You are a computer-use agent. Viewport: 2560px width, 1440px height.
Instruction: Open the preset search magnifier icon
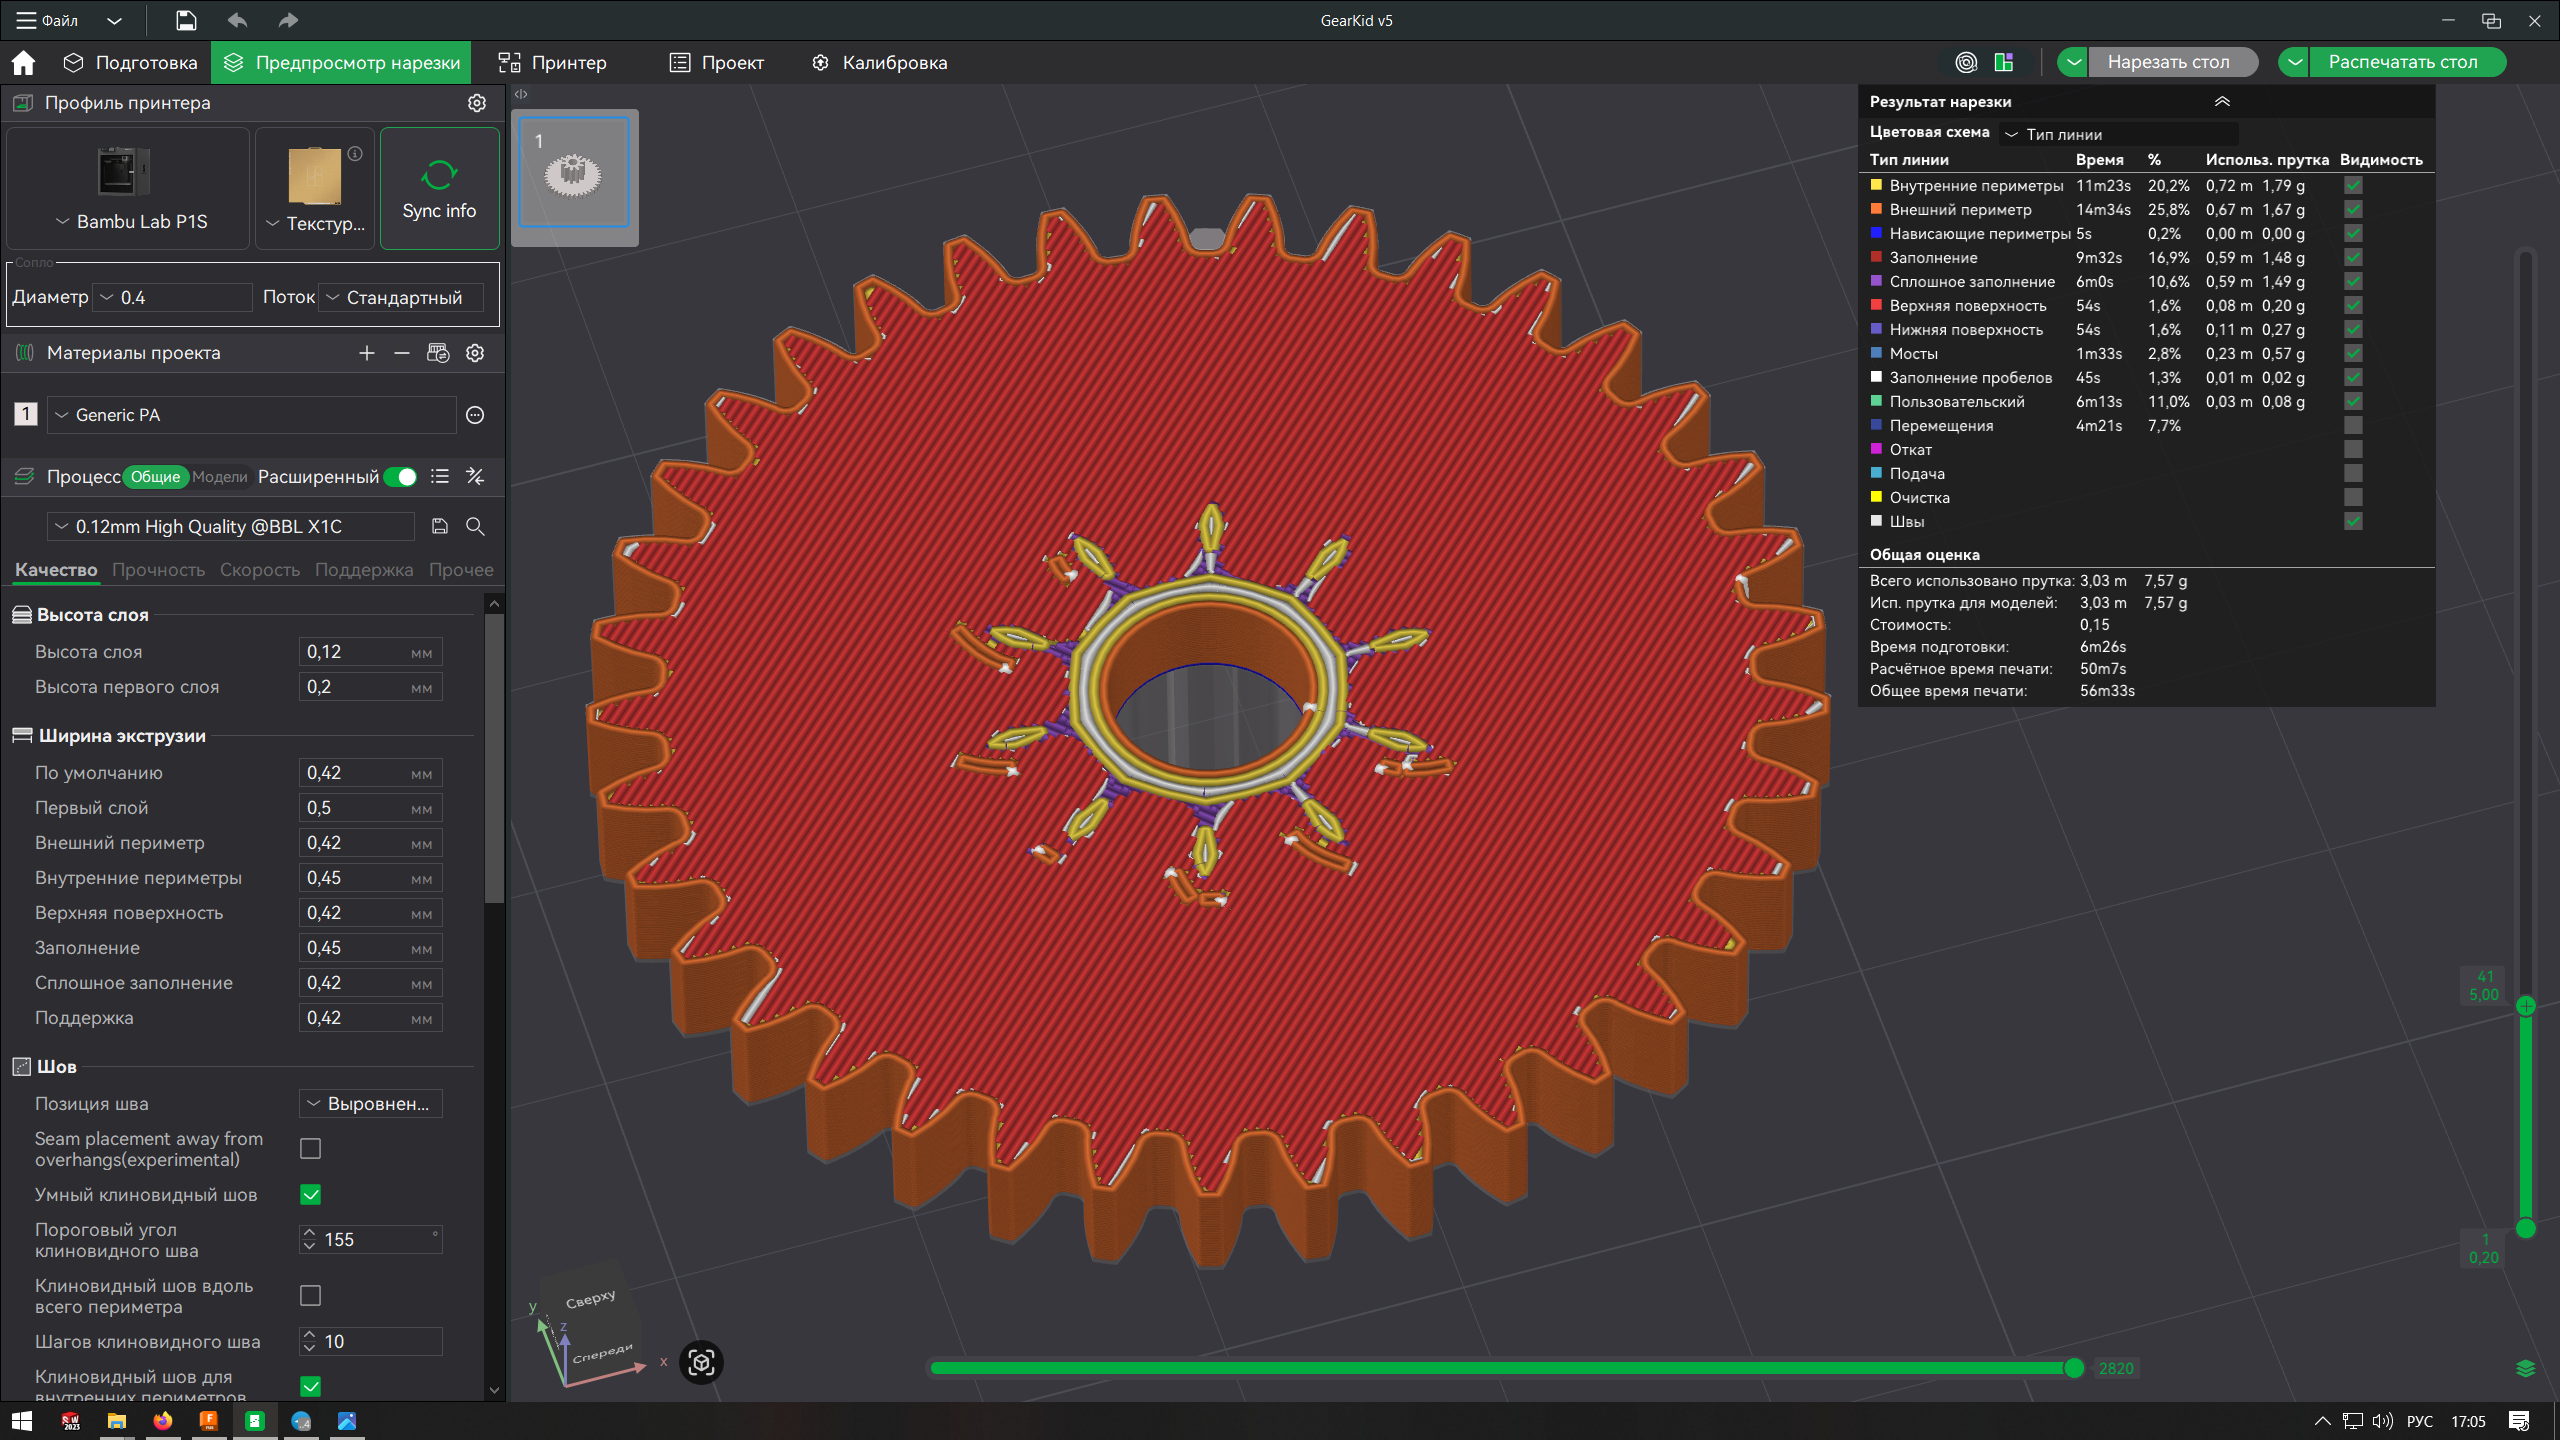click(475, 526)
